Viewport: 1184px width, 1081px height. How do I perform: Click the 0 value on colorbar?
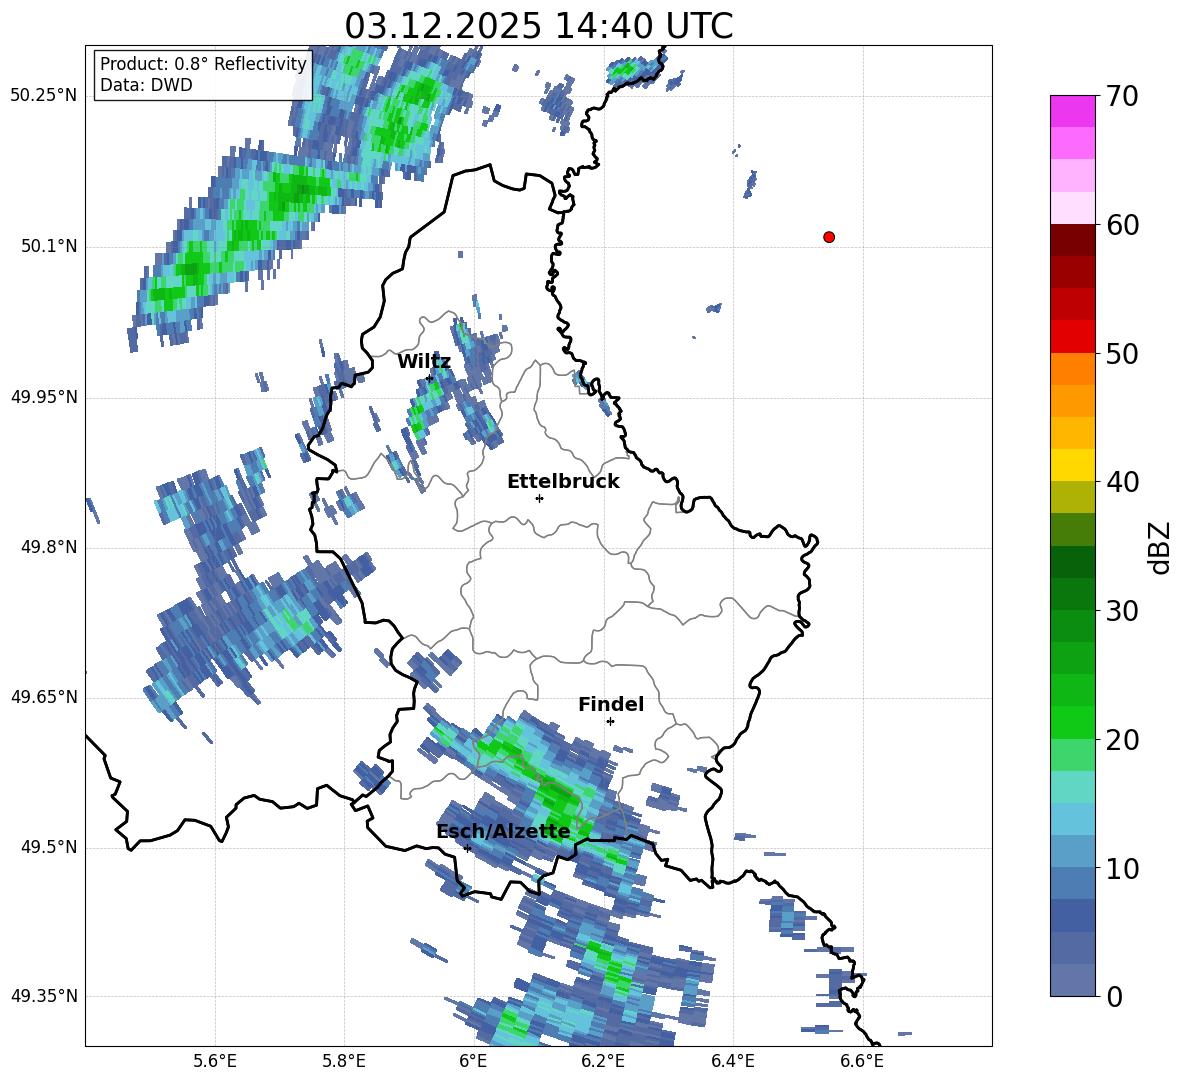point(1115,997)
